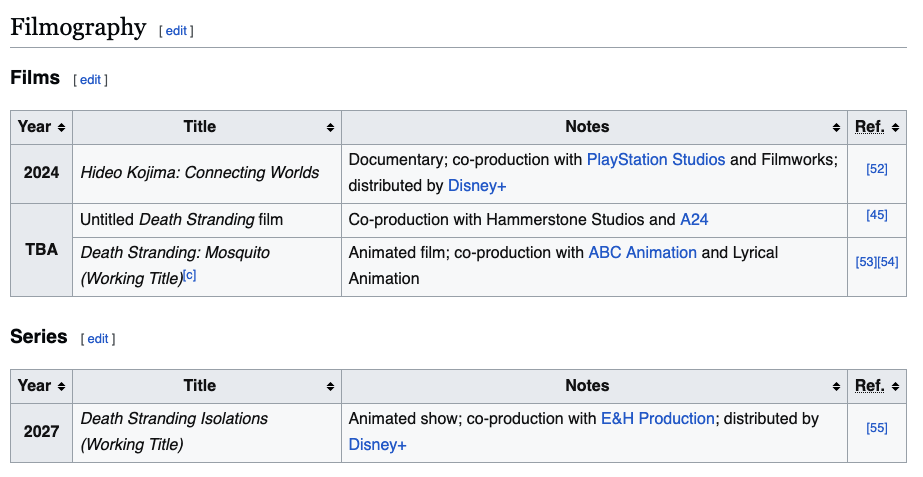Sort Series table by Ref. arrows
The image size is (923, 477).
[895, 386]
